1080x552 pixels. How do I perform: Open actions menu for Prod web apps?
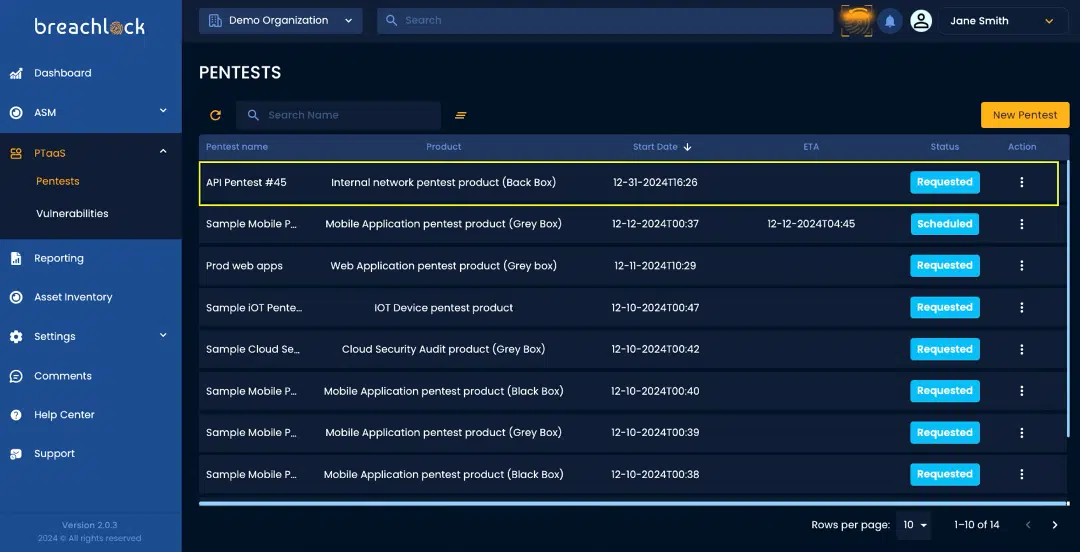(1021, 266)
